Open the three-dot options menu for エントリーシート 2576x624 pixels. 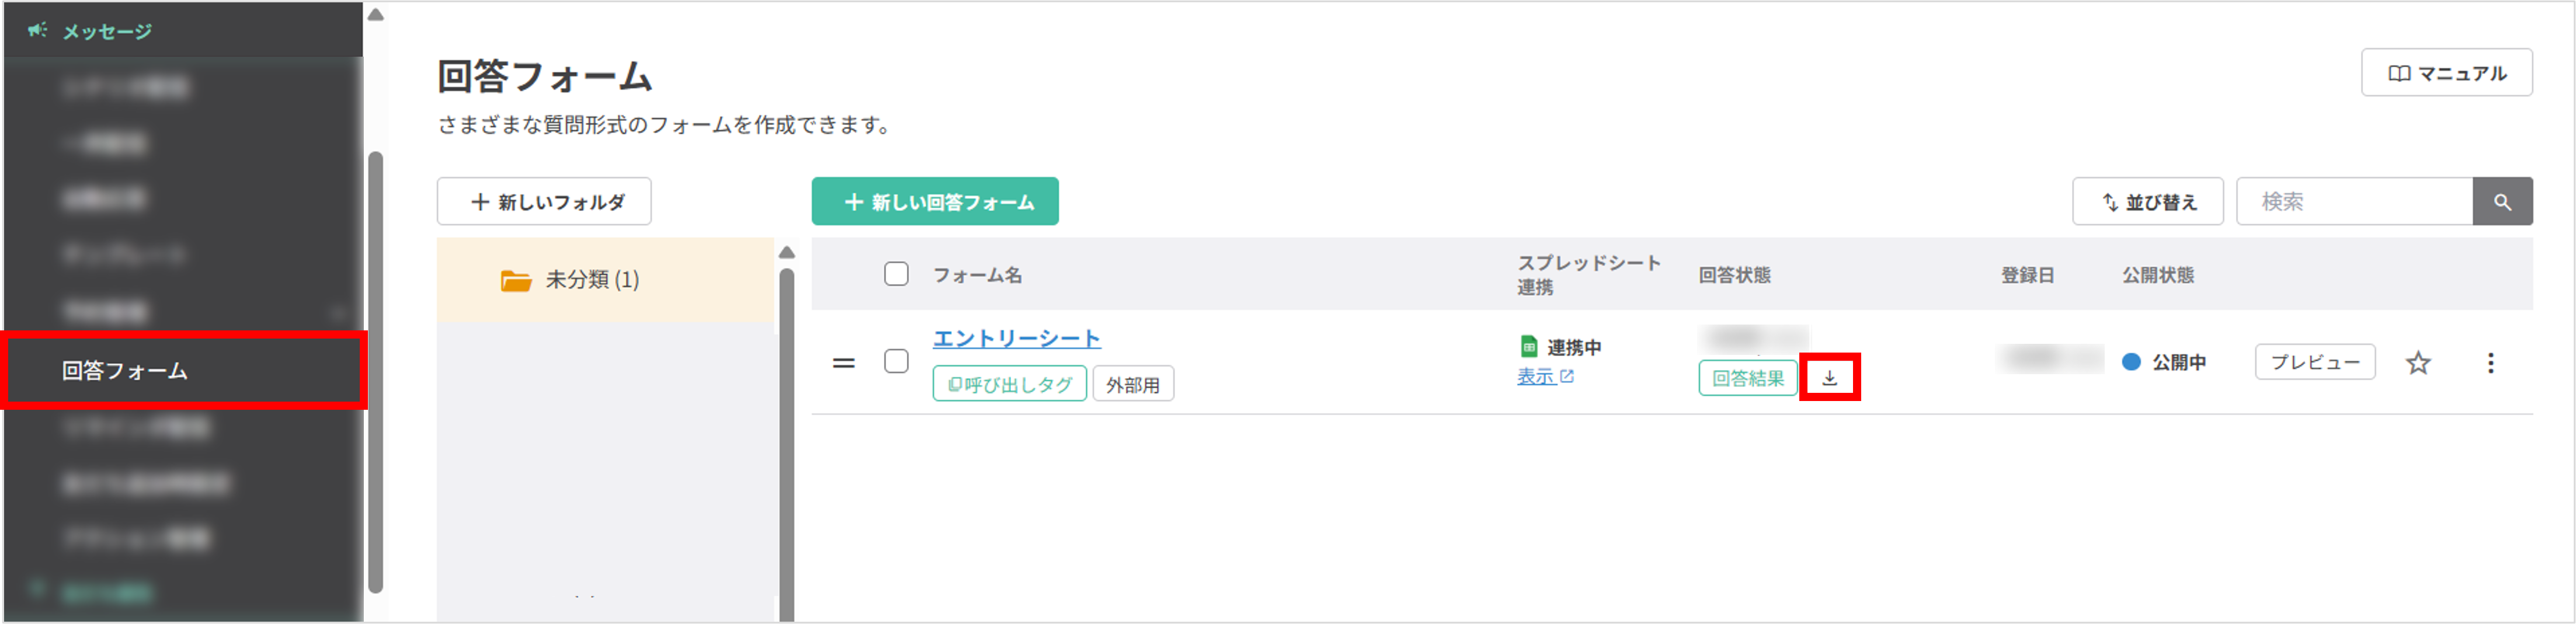pos(2490,362)
